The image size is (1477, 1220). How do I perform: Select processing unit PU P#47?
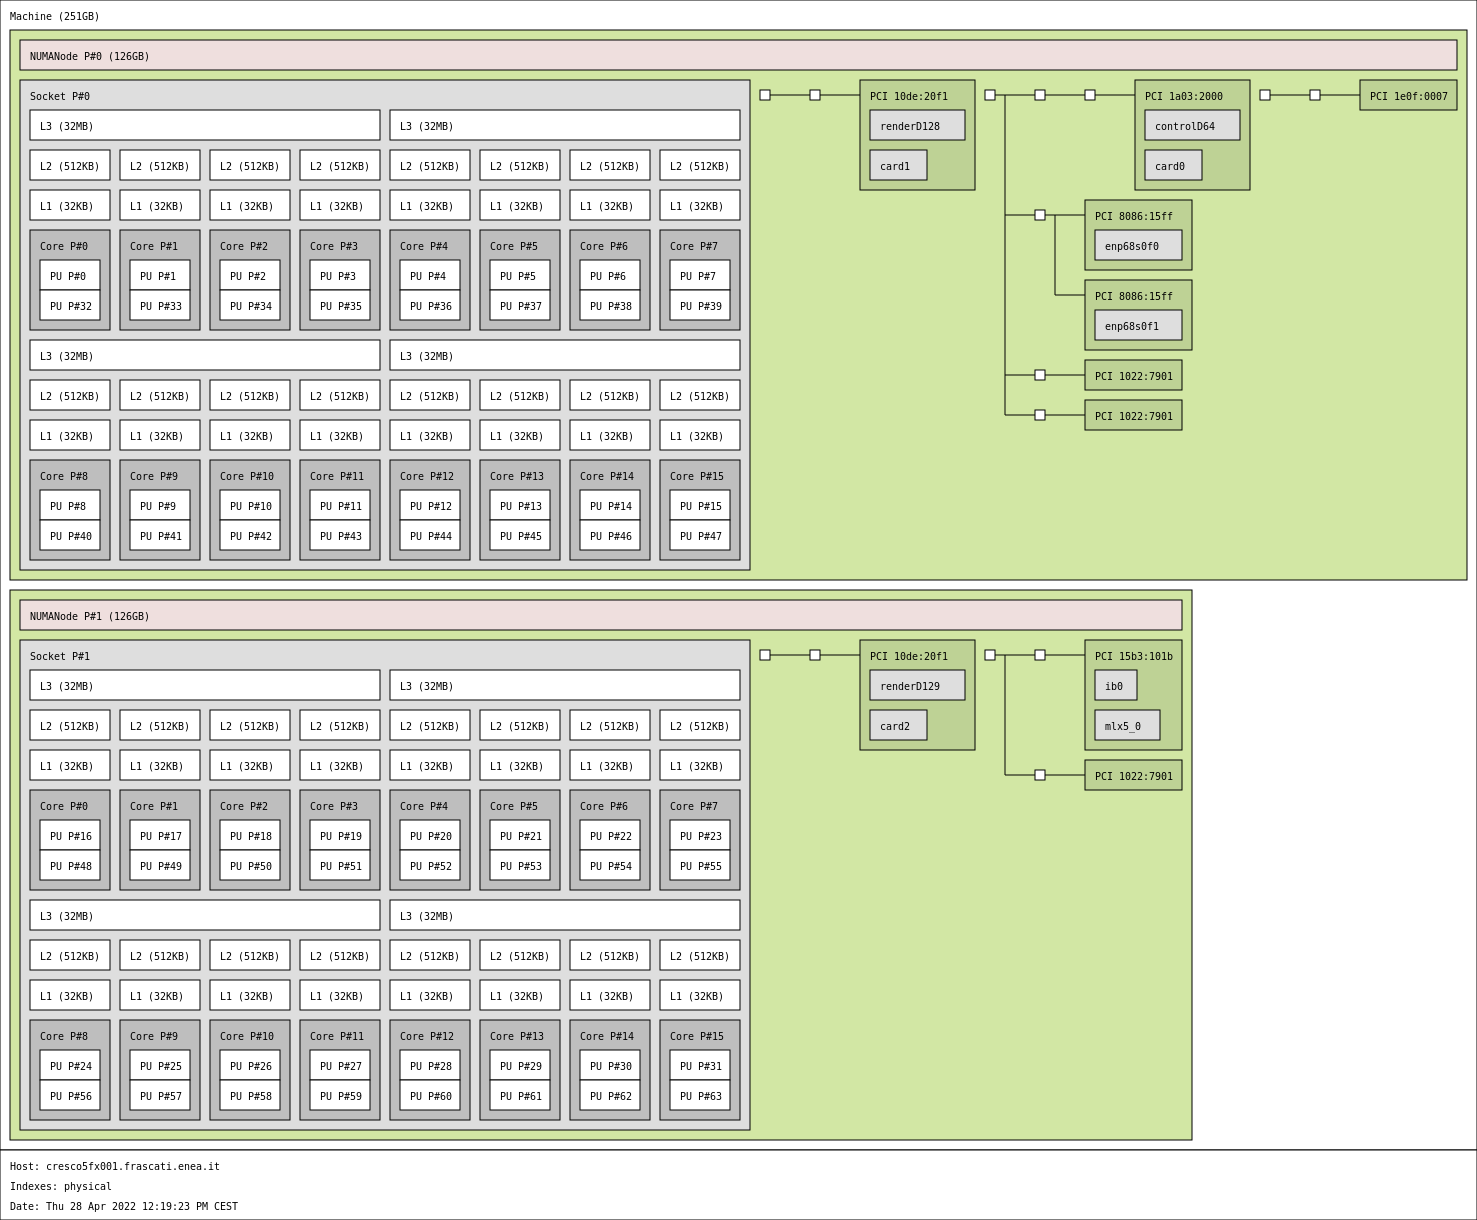(700, 535)
